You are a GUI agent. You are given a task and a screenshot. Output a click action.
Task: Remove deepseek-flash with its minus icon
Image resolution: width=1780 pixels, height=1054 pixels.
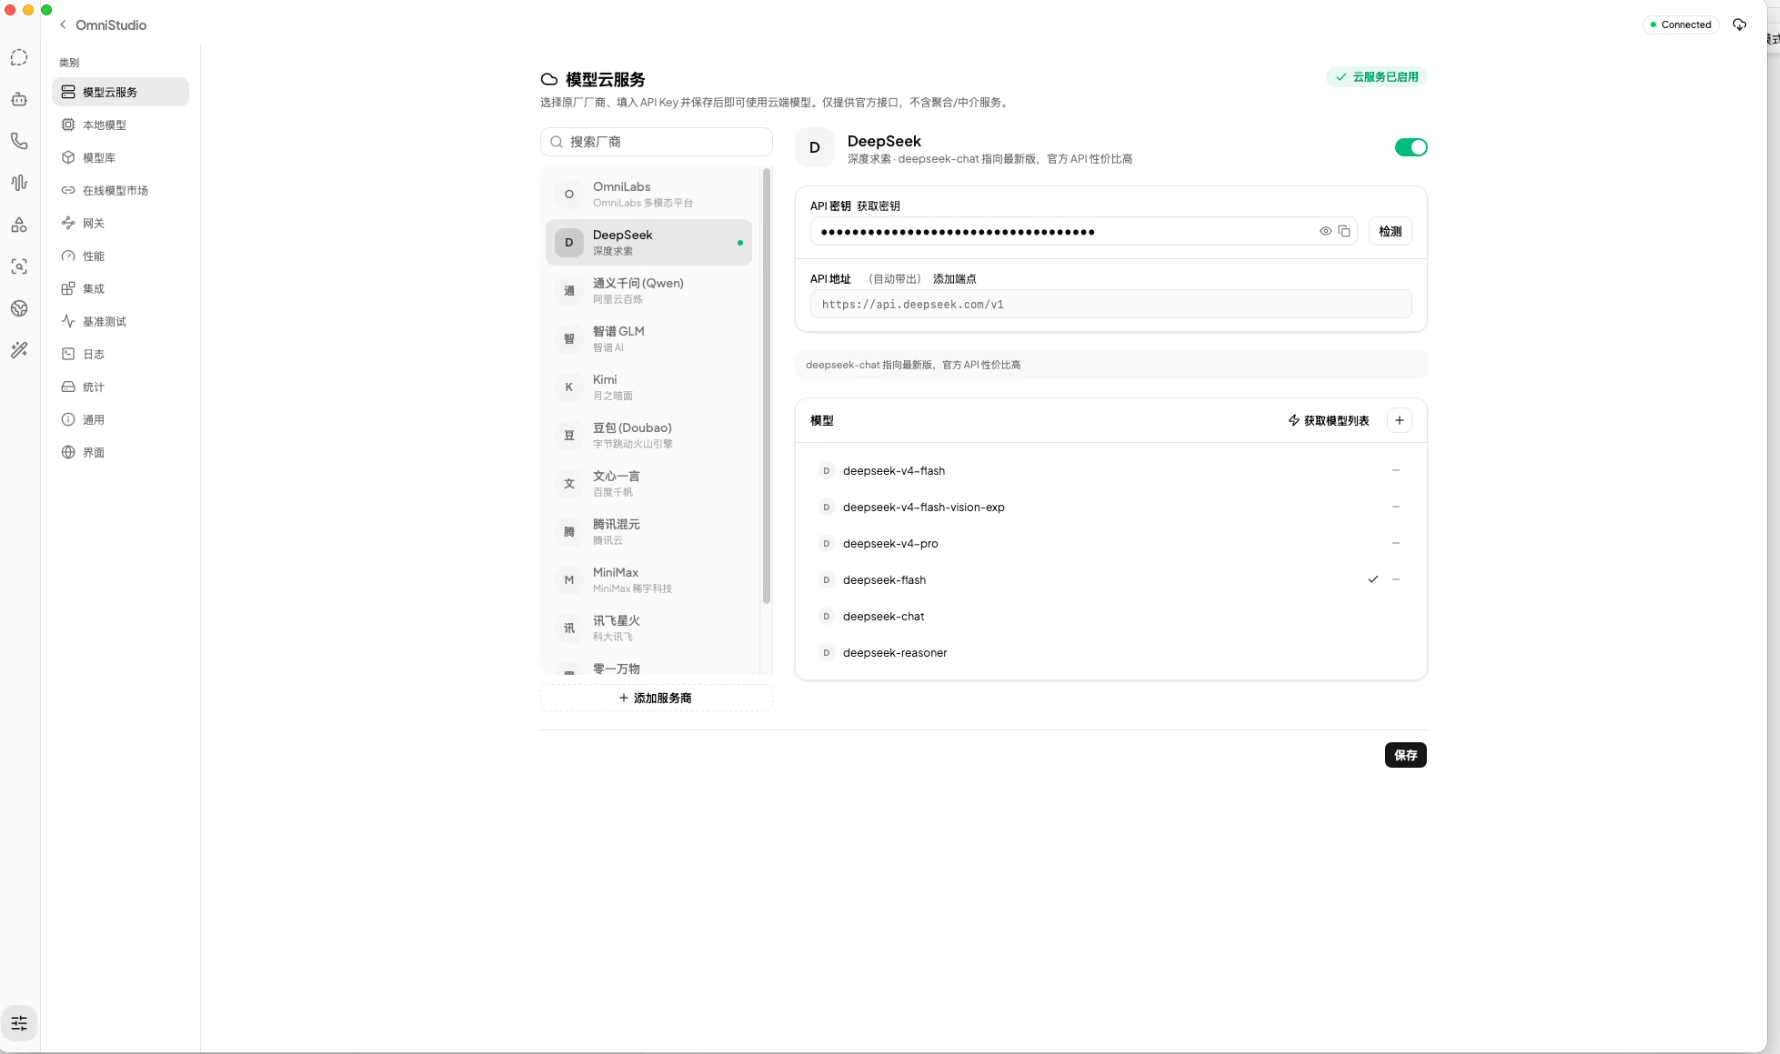tap(1396, 580)
